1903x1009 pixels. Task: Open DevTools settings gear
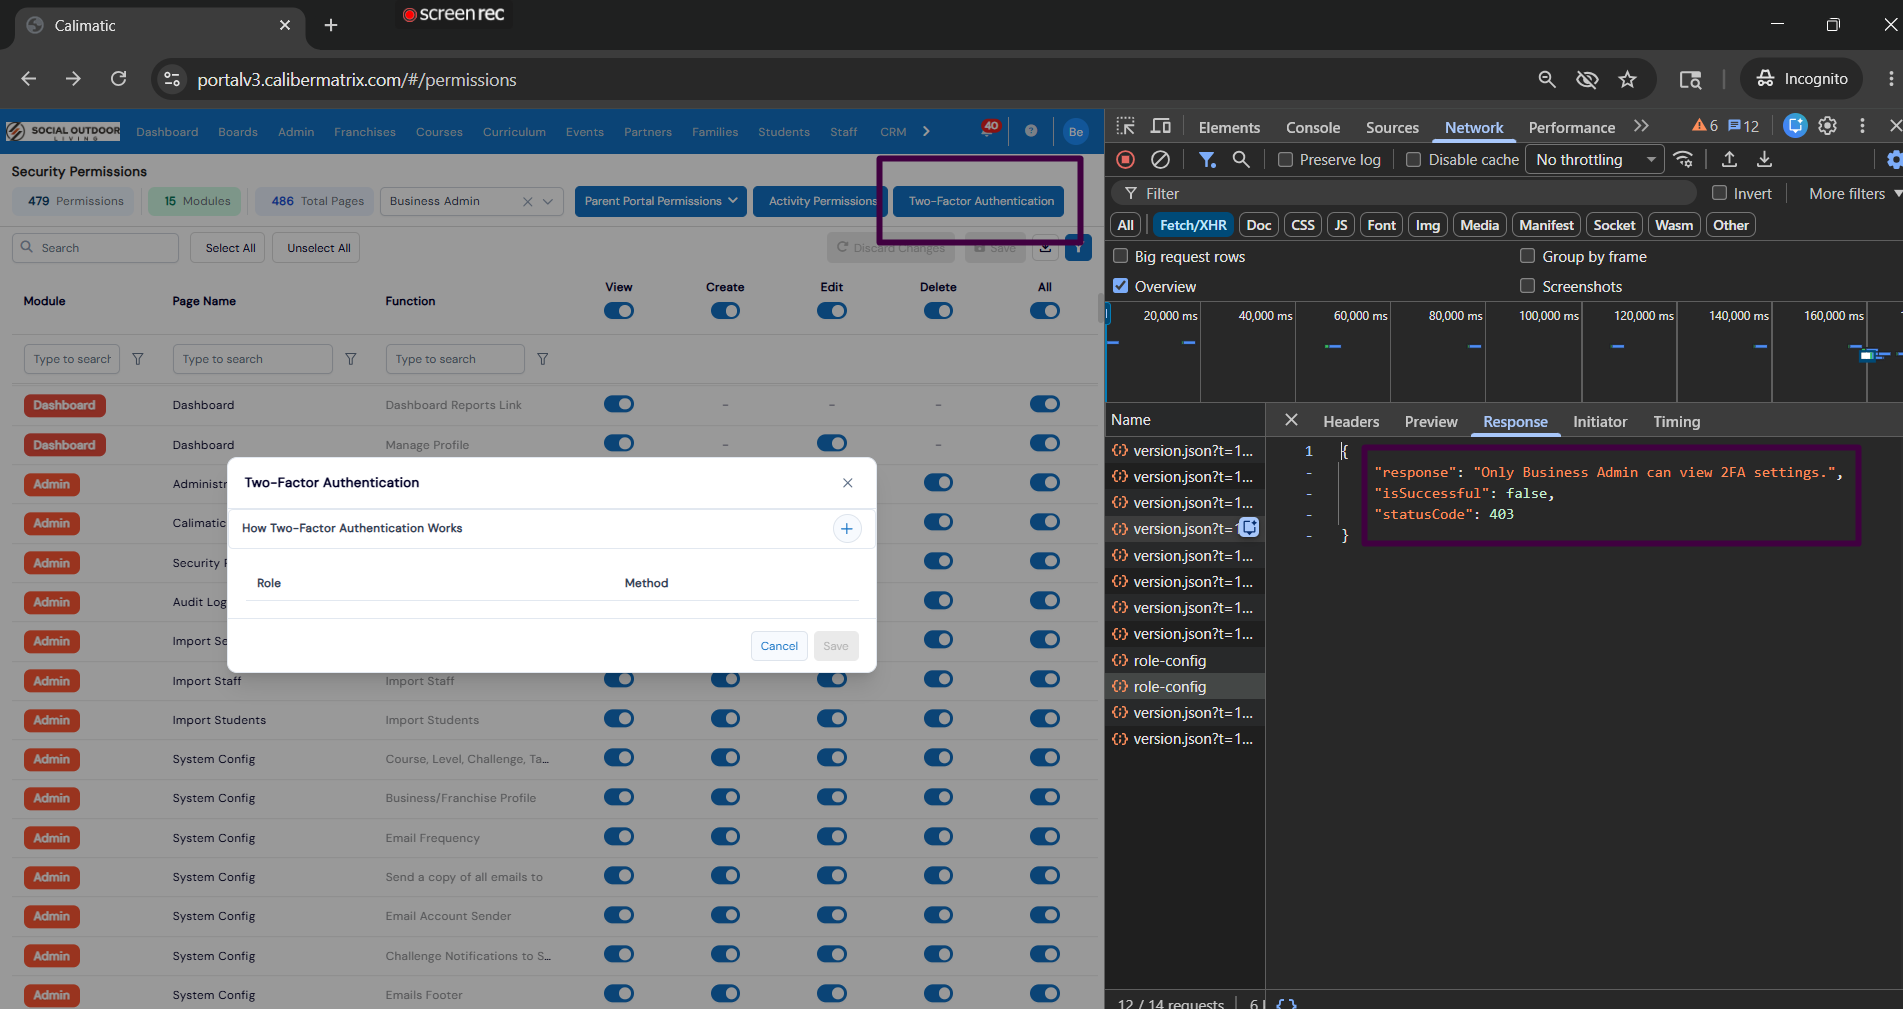click(x=1828, y=126)
